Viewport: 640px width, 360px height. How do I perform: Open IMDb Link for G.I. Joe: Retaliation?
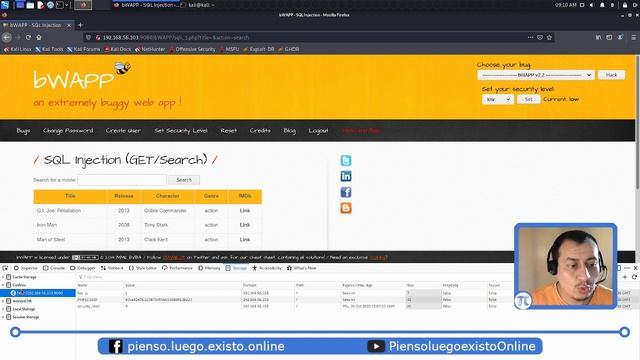click(245, 211)
